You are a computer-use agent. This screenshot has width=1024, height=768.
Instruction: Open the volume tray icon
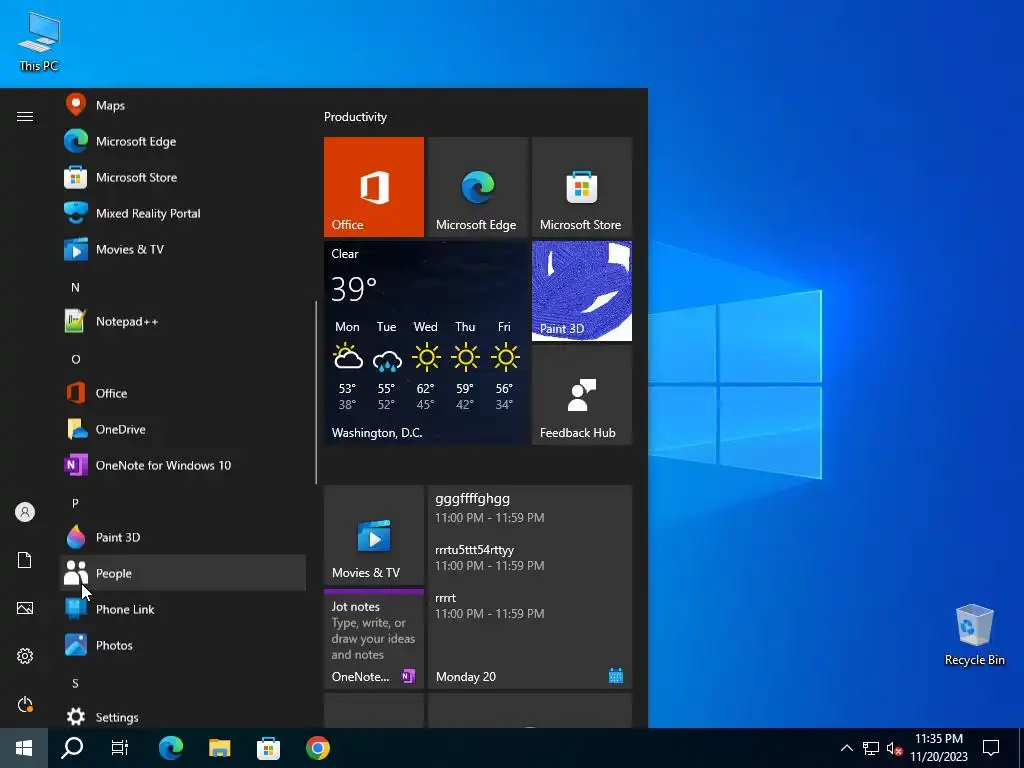894,748
